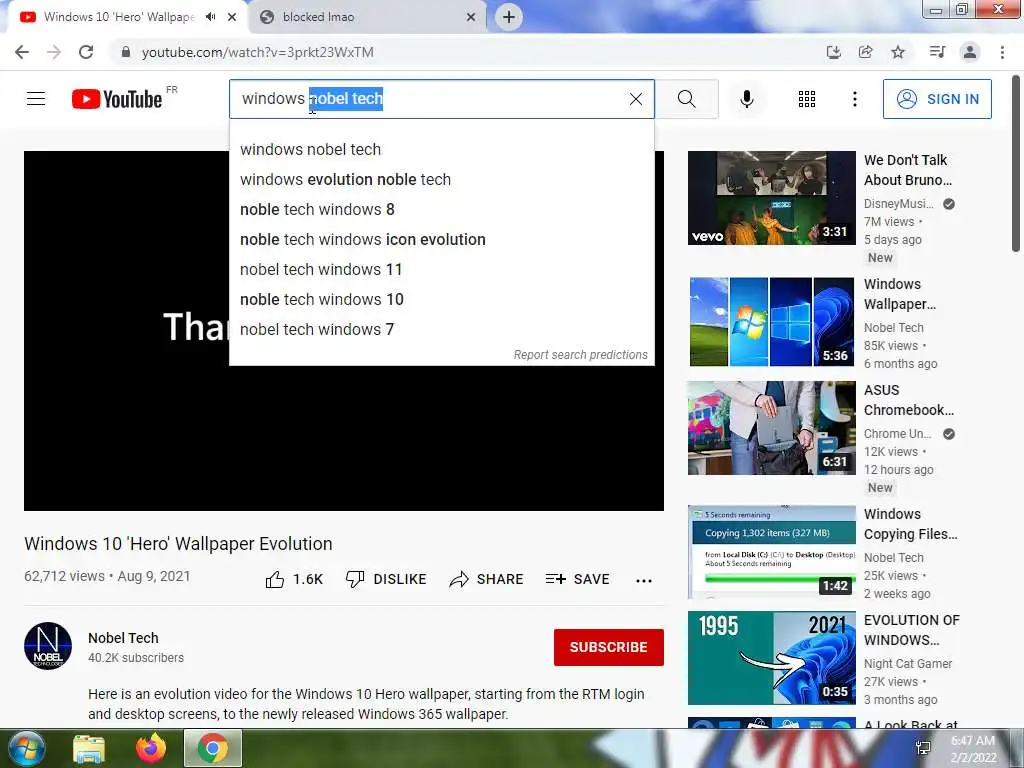The height and width of the screenshot is (768, 1024).
Task: Reload the page in Chrome
Action: click(x=86, y=52)
